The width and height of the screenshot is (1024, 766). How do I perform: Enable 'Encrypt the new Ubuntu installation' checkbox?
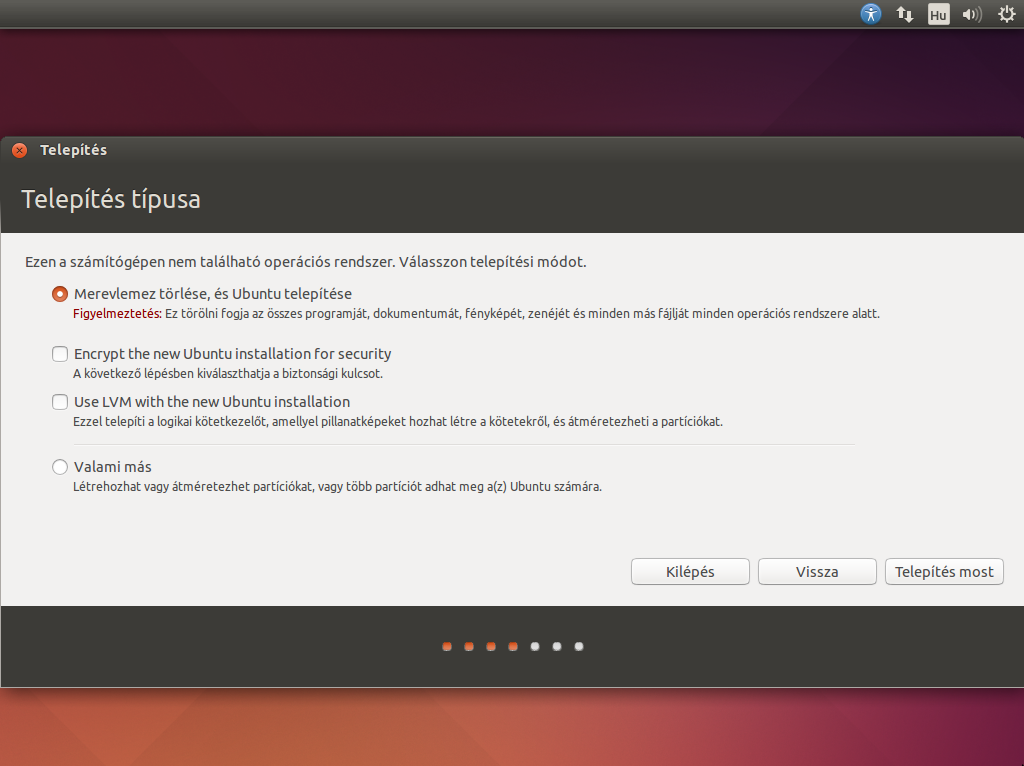point(60,354)
